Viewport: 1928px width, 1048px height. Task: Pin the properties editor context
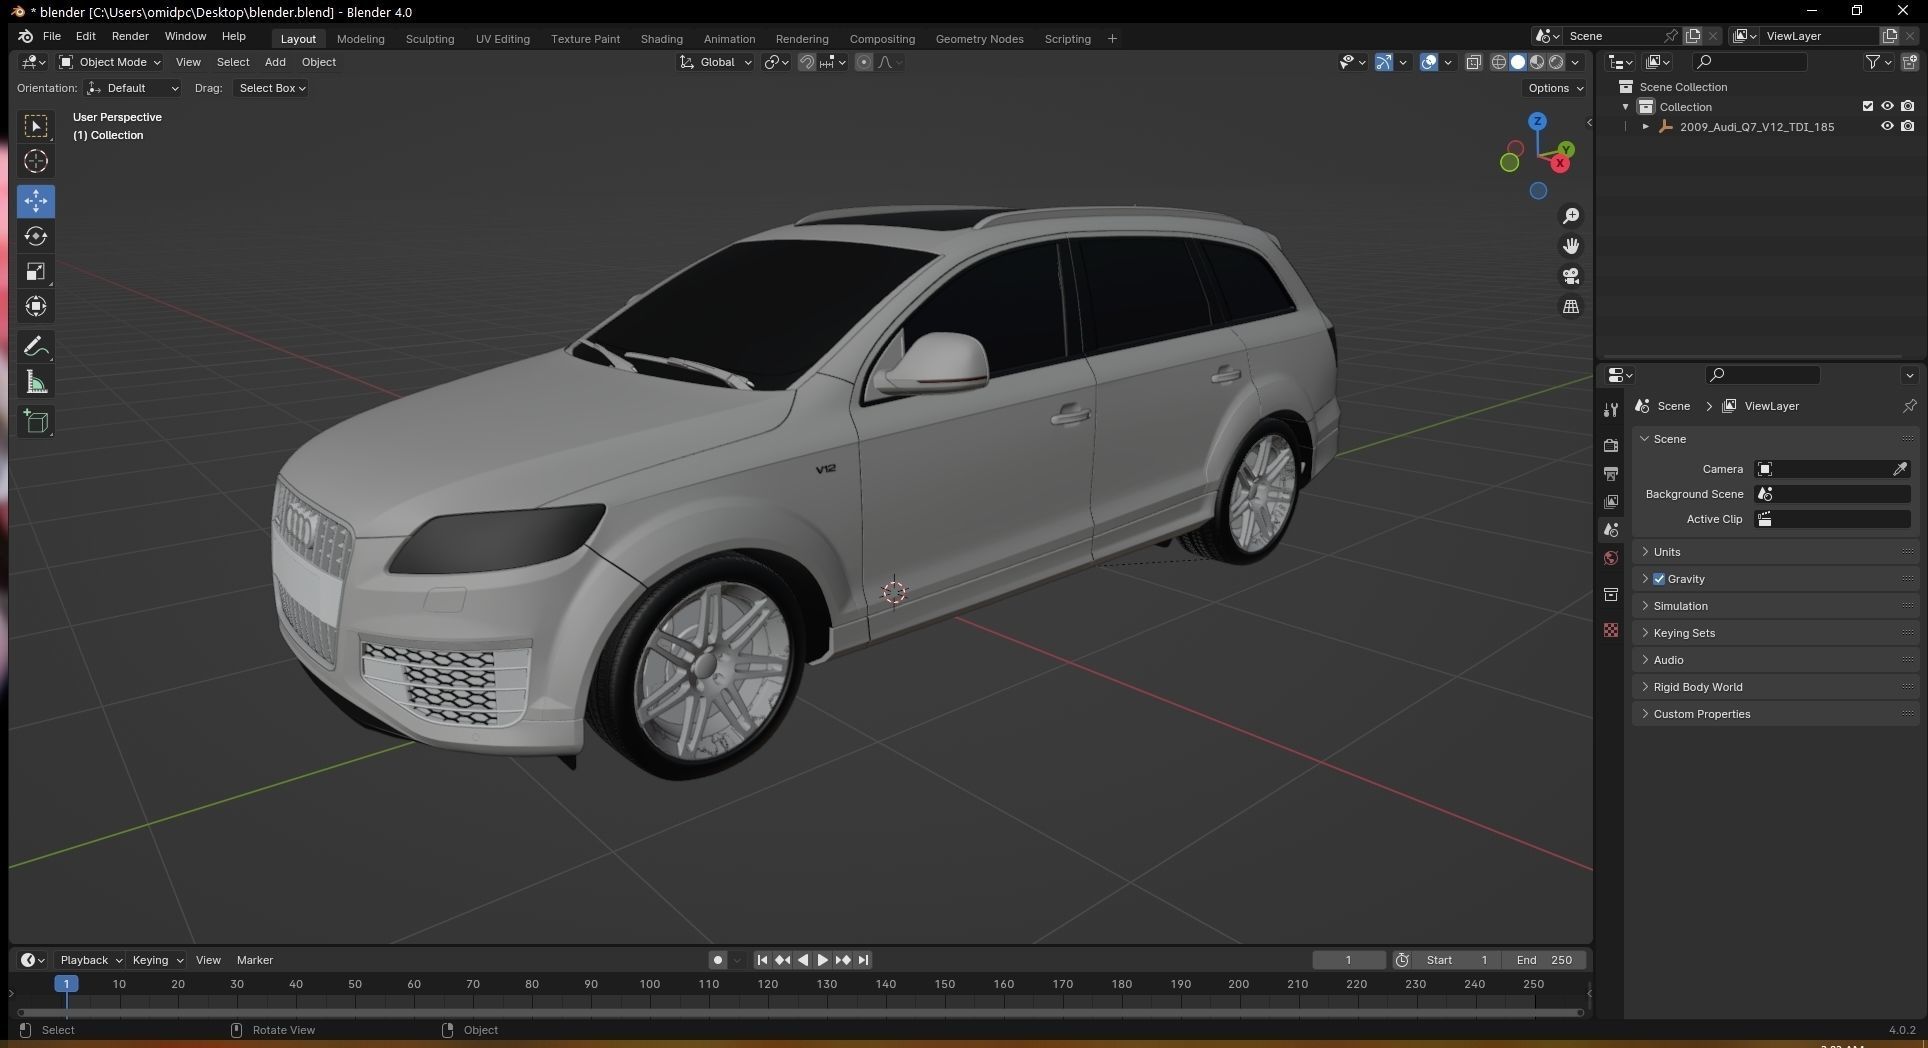(x=1909, y=406)
